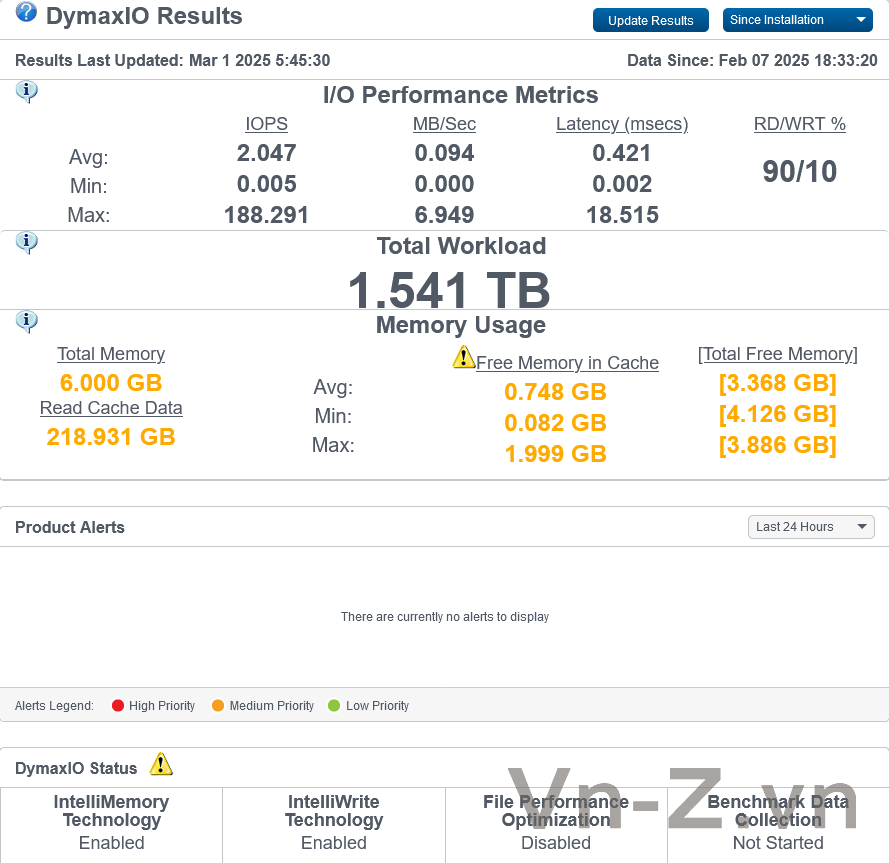Click the warning icon beside DymaxIO Status
Viewport: 889px width, 863px height.
point(161,764)
